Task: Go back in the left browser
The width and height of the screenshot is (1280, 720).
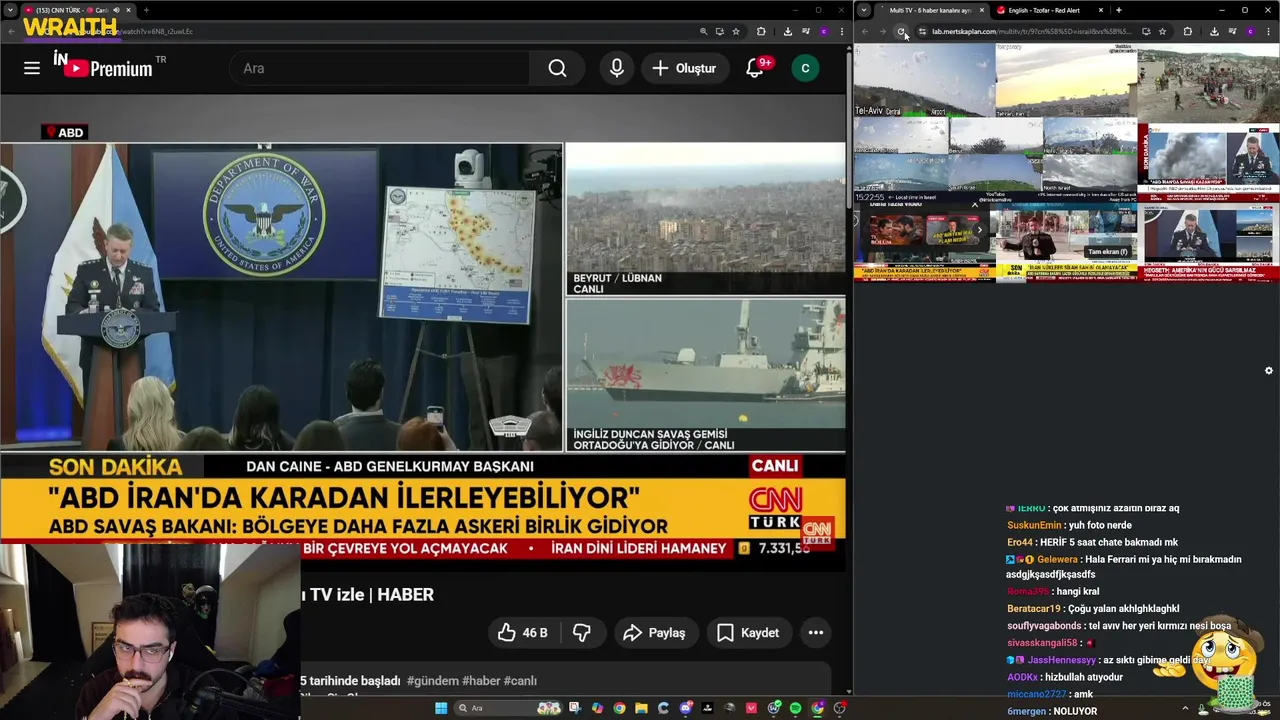Action: tap(11, 31)
